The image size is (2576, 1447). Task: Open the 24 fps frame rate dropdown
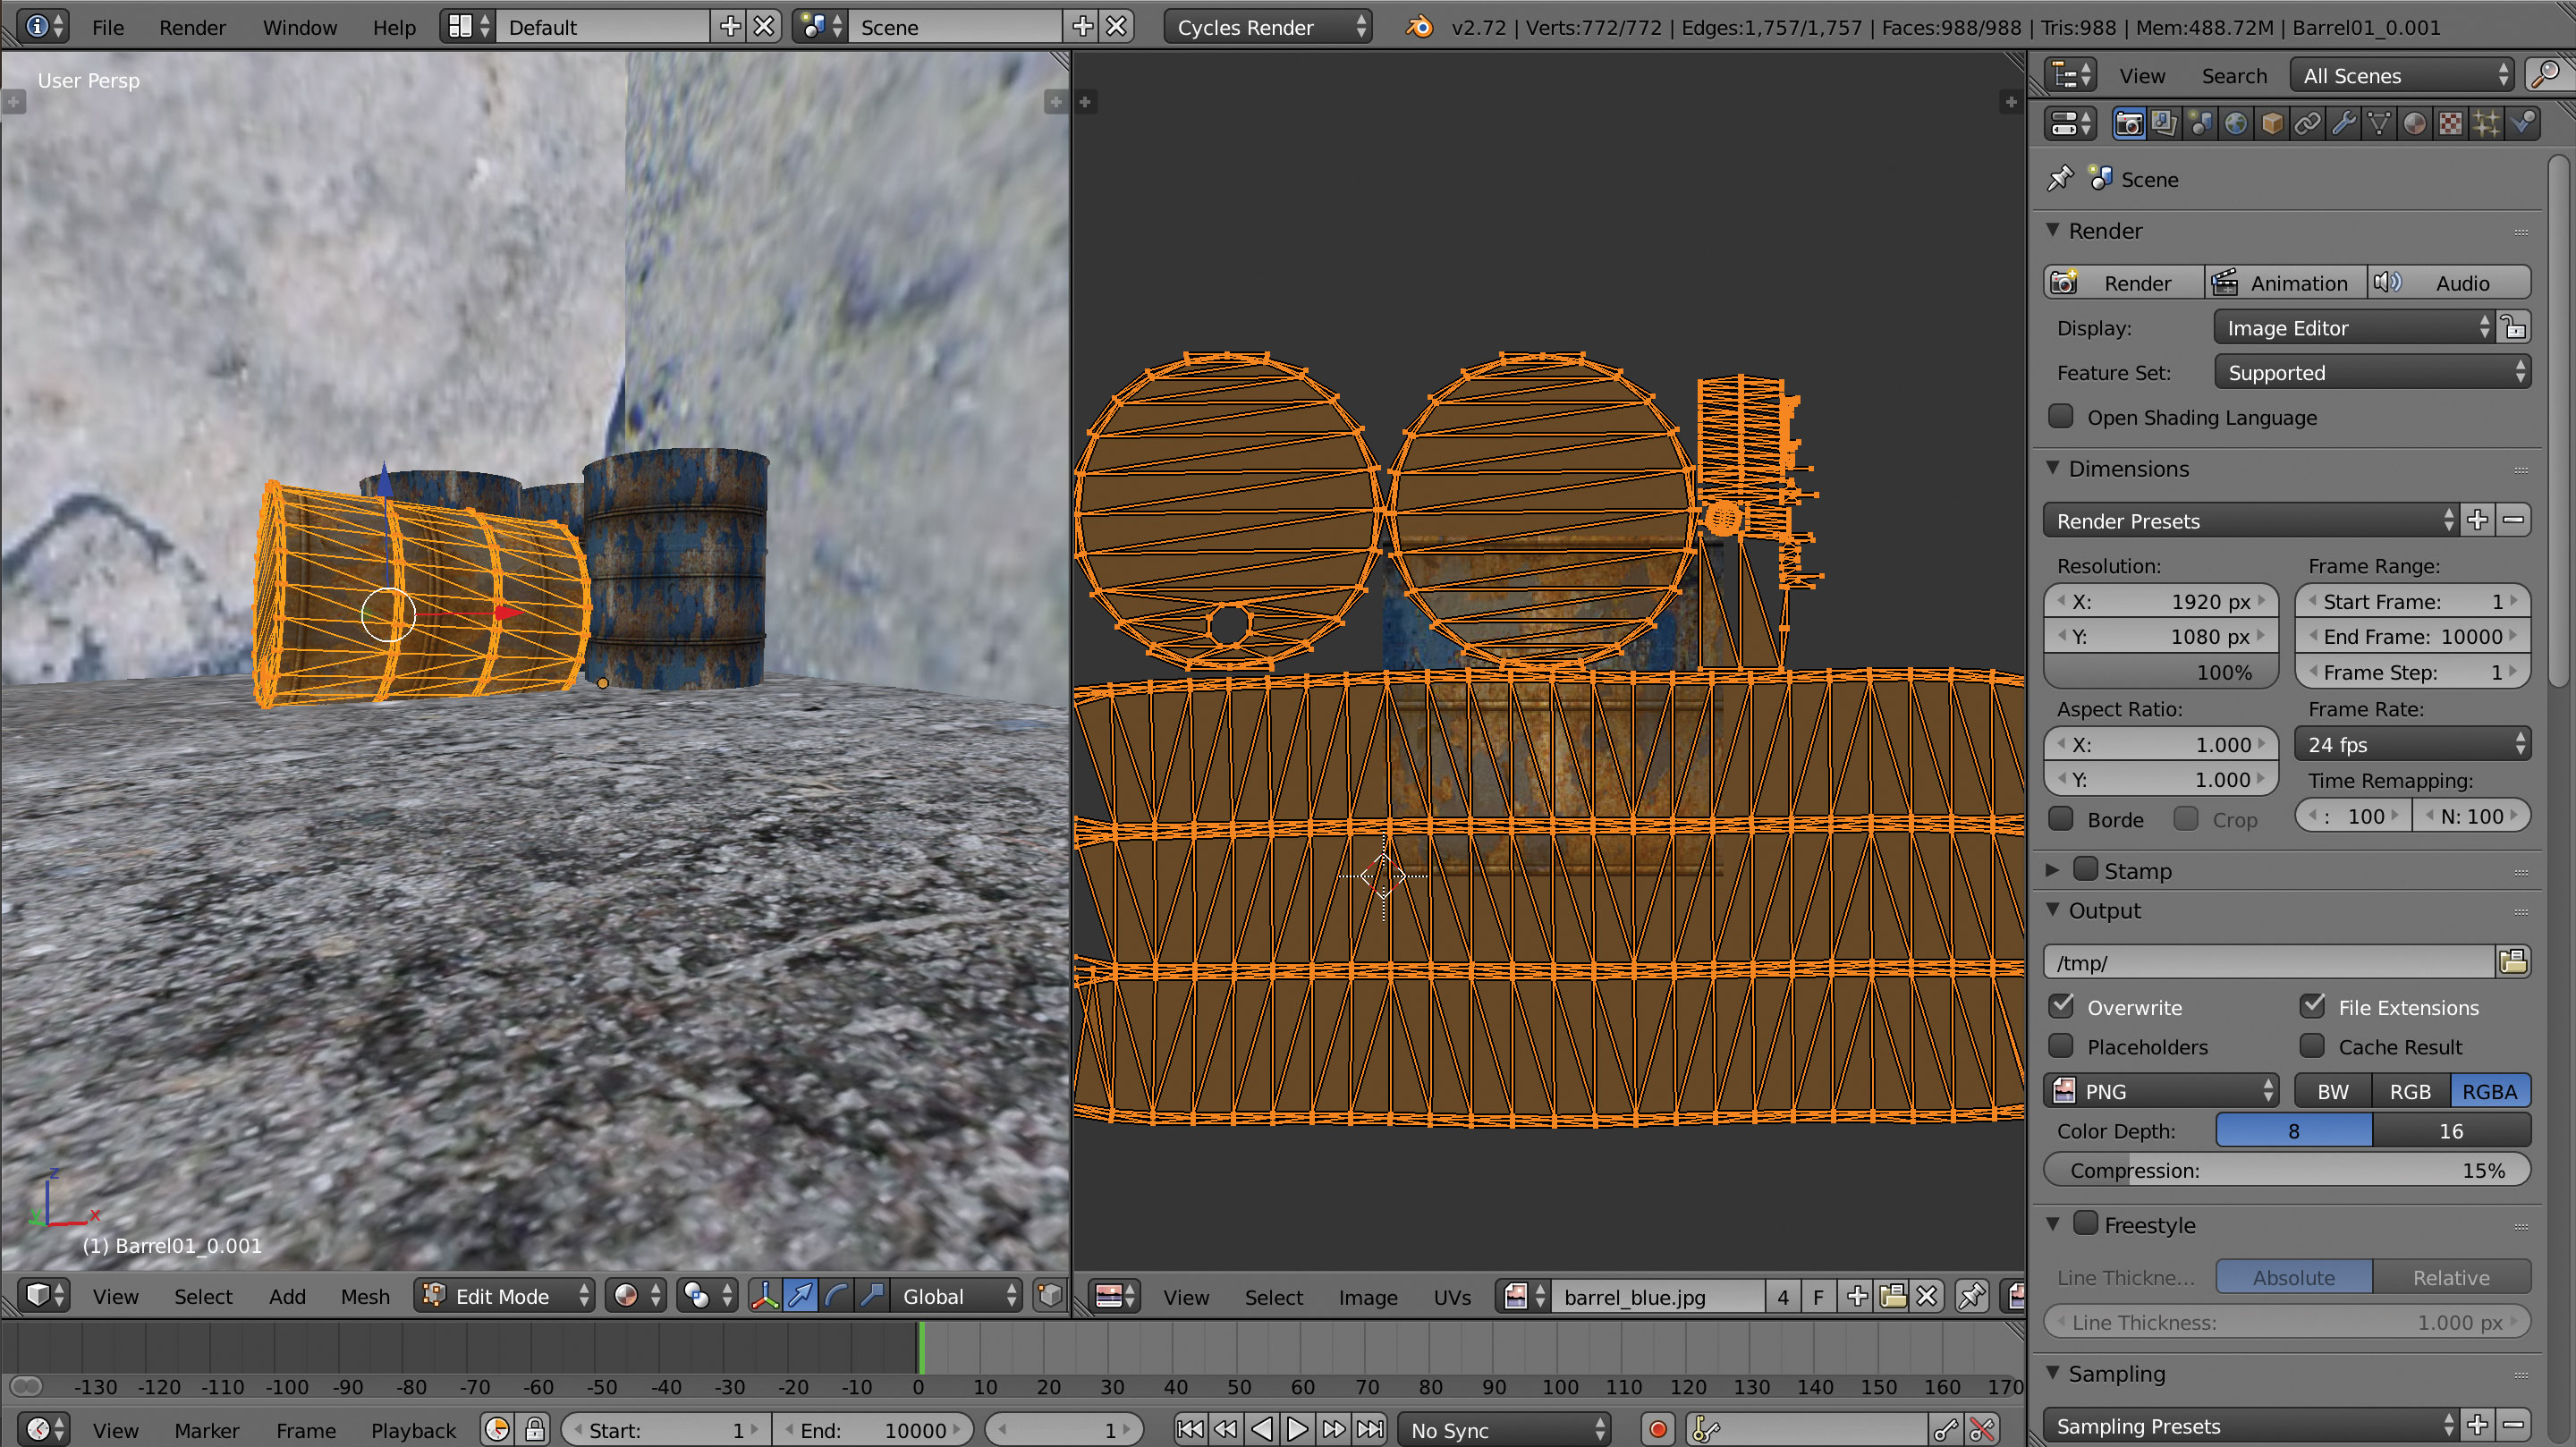tap(2412, 744)
